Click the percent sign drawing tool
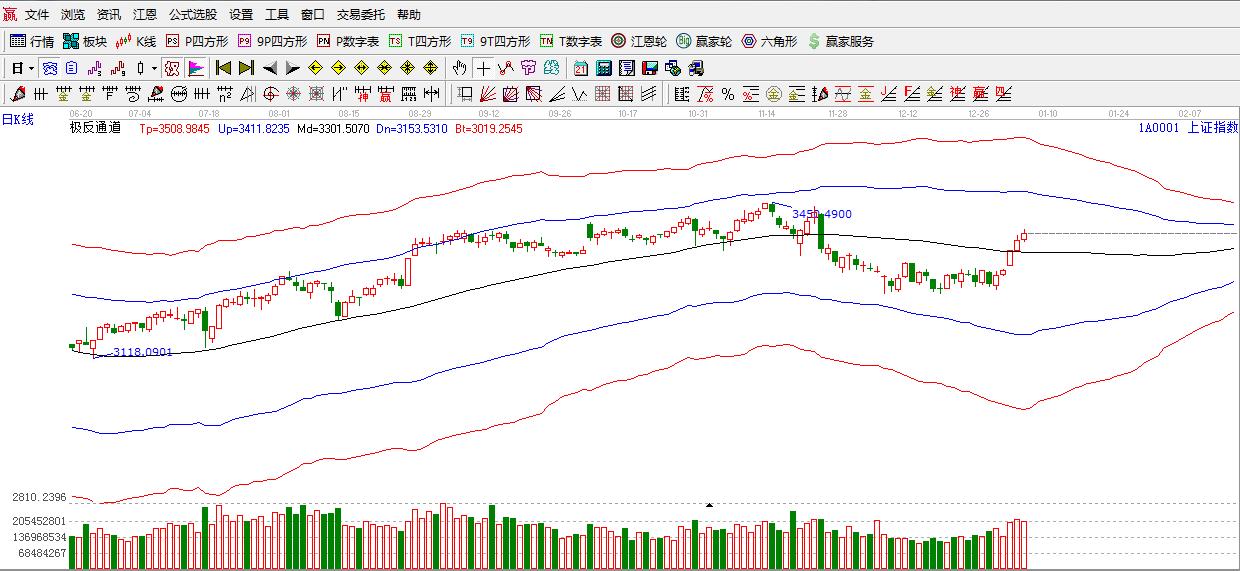1240x571 pixels. point(728,94)
